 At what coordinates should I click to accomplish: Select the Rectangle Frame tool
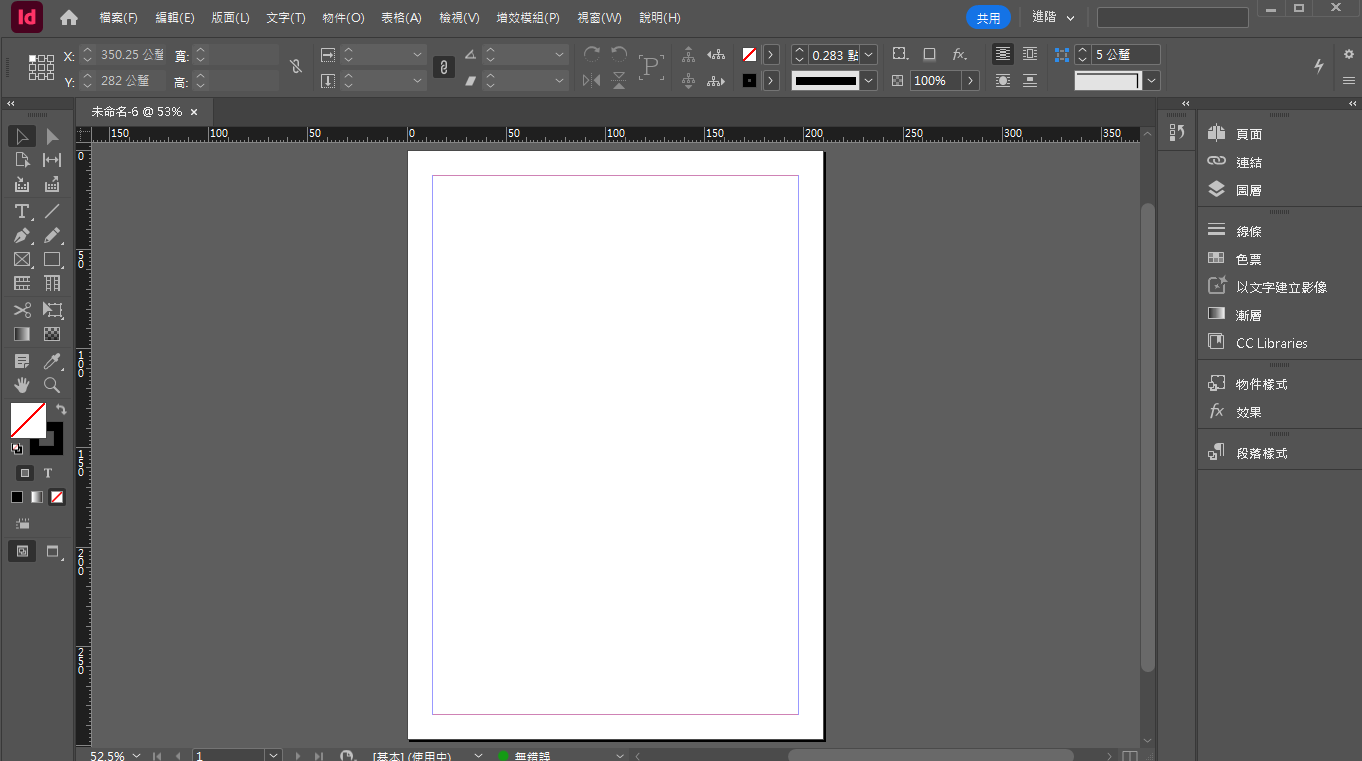[x=21, y=260]
